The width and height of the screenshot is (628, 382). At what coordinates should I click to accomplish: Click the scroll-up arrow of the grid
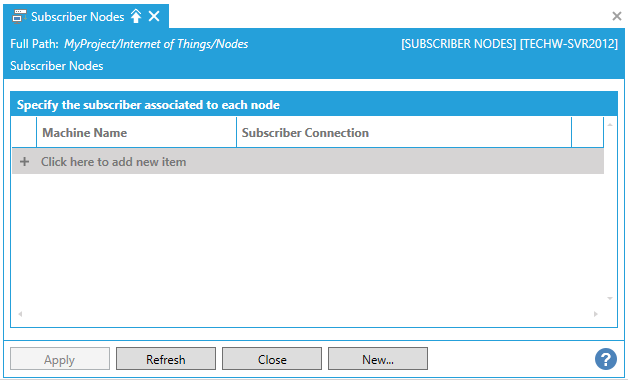[610, 125]
